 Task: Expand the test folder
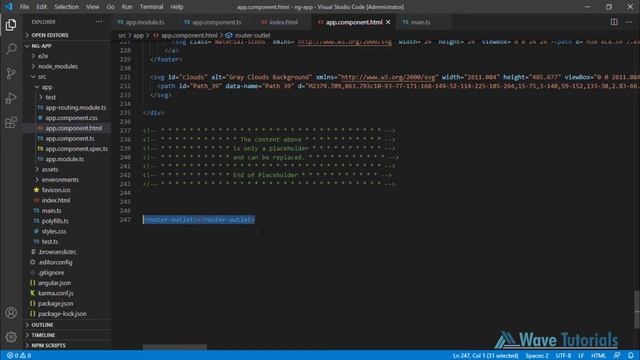(x=51, y=97)
